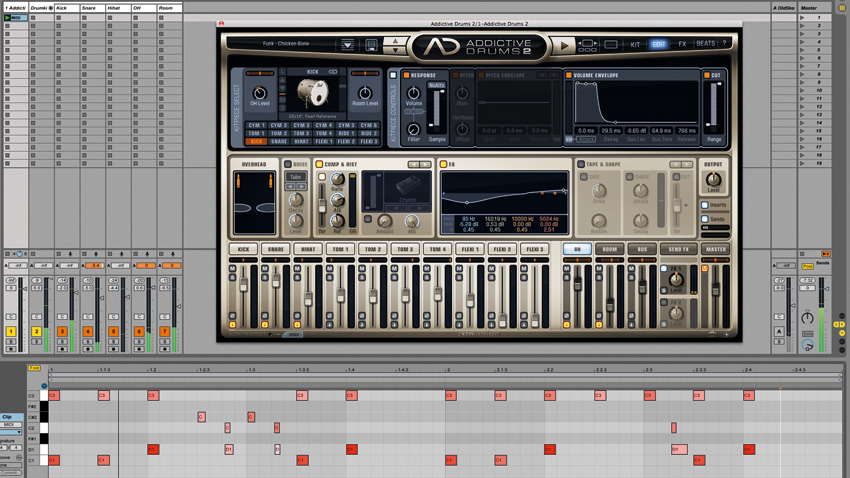850x478 pixels.
Task: Click the Noise type Tube selector
Action: pyautogui.click(x=295, y=177)
